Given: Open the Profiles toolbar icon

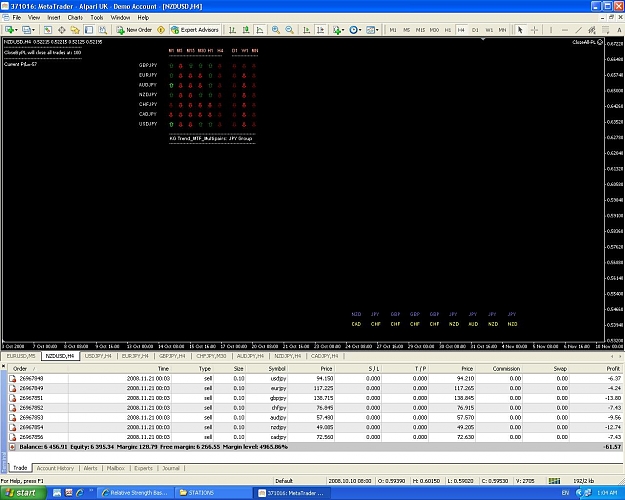Looking at the screenshot, I should (x=26, y=30).
